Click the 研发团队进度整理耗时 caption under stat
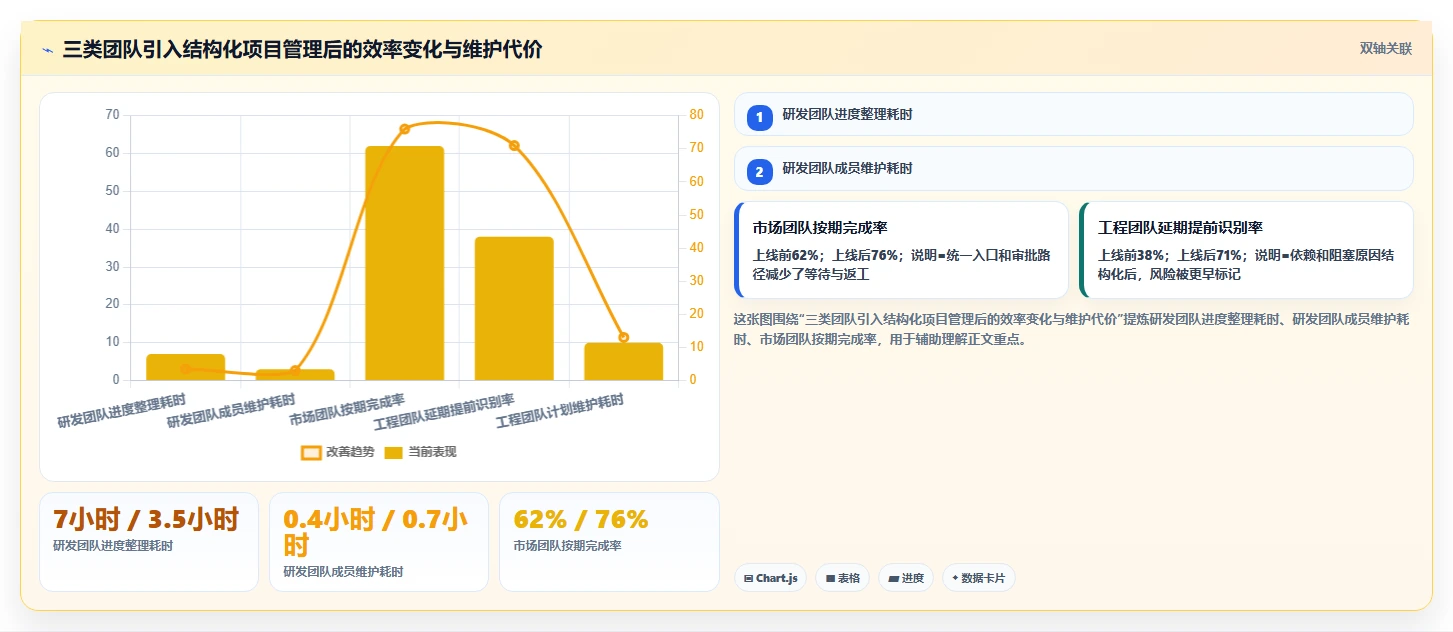This screenshot has height=632, width=1453. 113,546
